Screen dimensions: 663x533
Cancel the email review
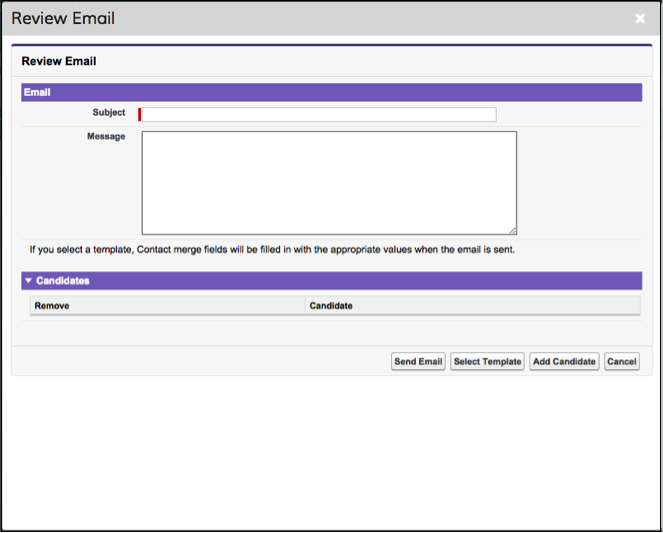pos(622,361)
